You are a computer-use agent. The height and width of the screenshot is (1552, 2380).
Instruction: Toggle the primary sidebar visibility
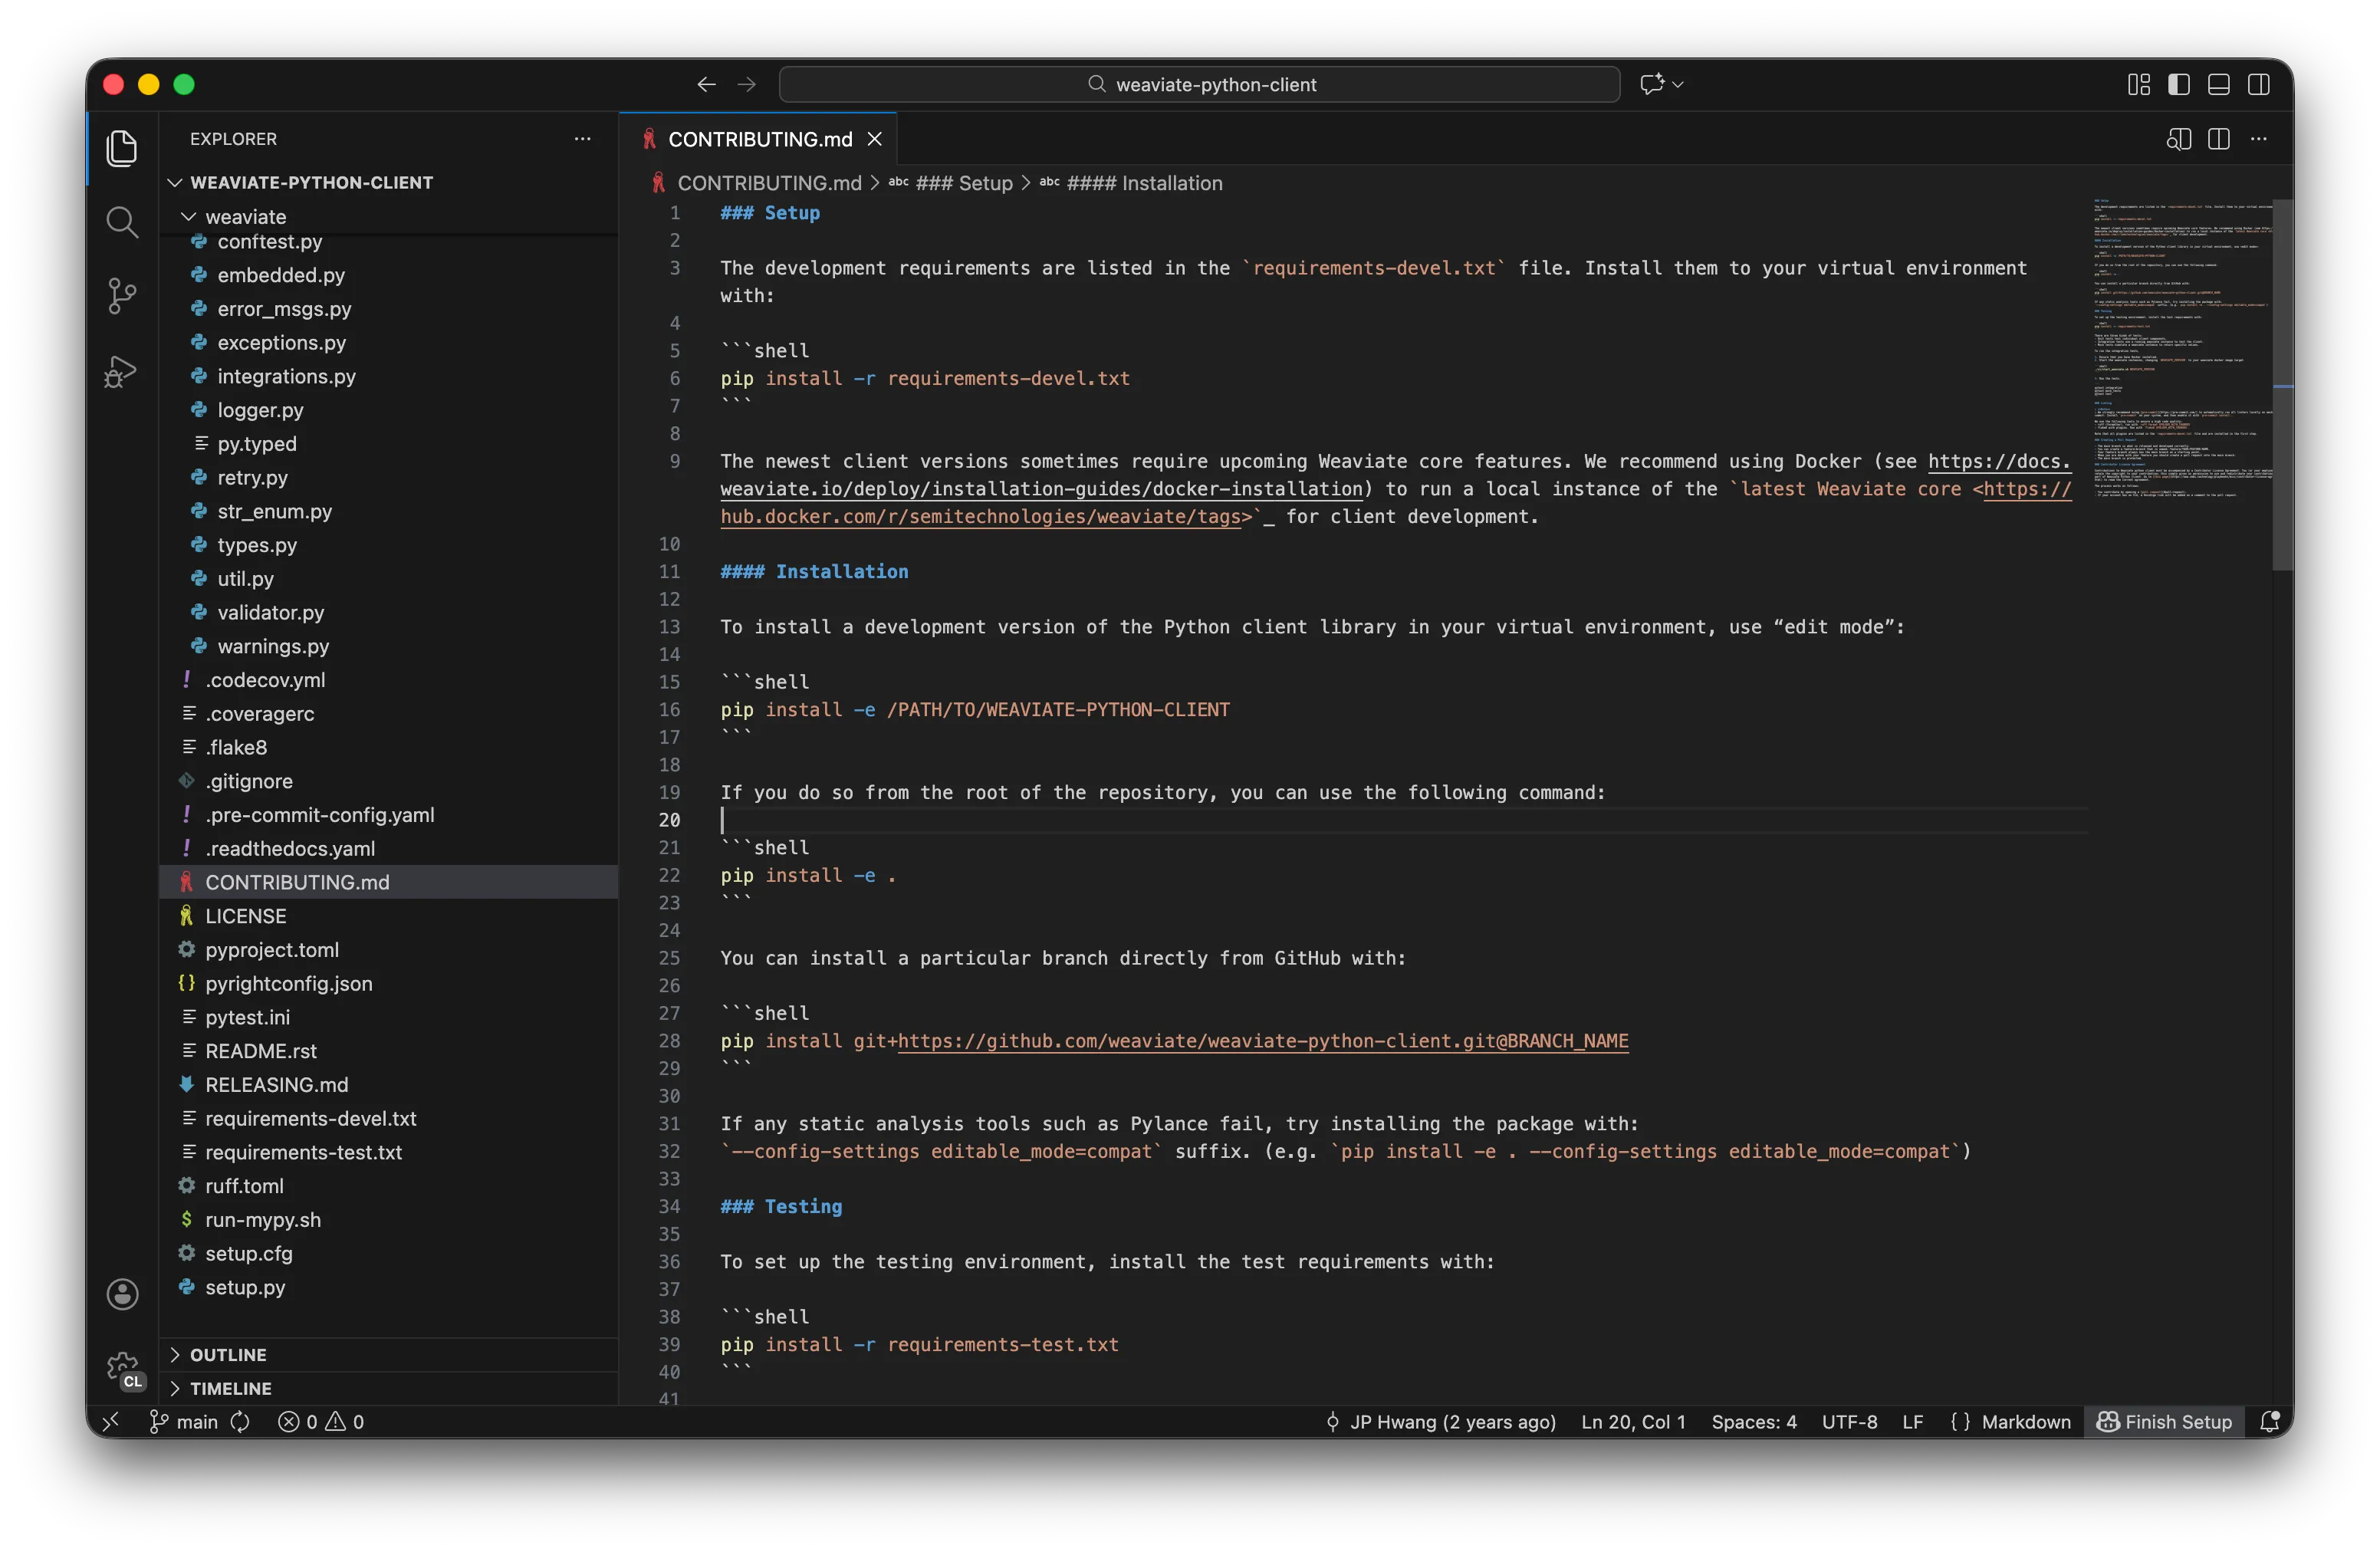point(2179,84)
